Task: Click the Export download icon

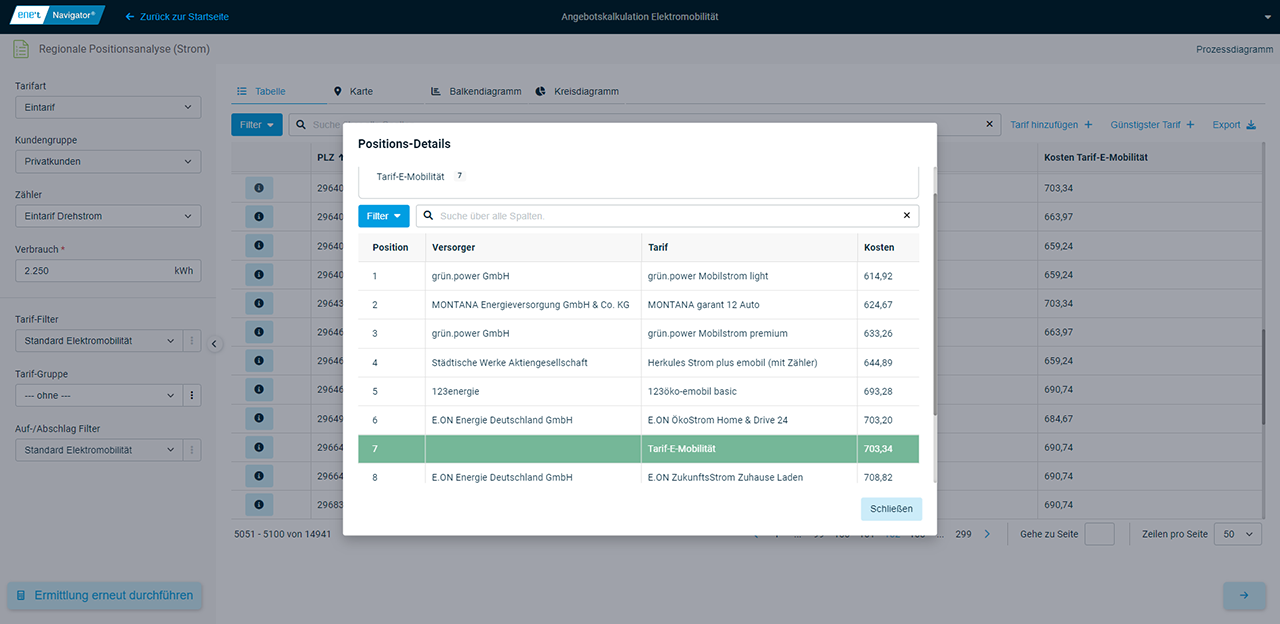Action: [x=1250, y=125]
